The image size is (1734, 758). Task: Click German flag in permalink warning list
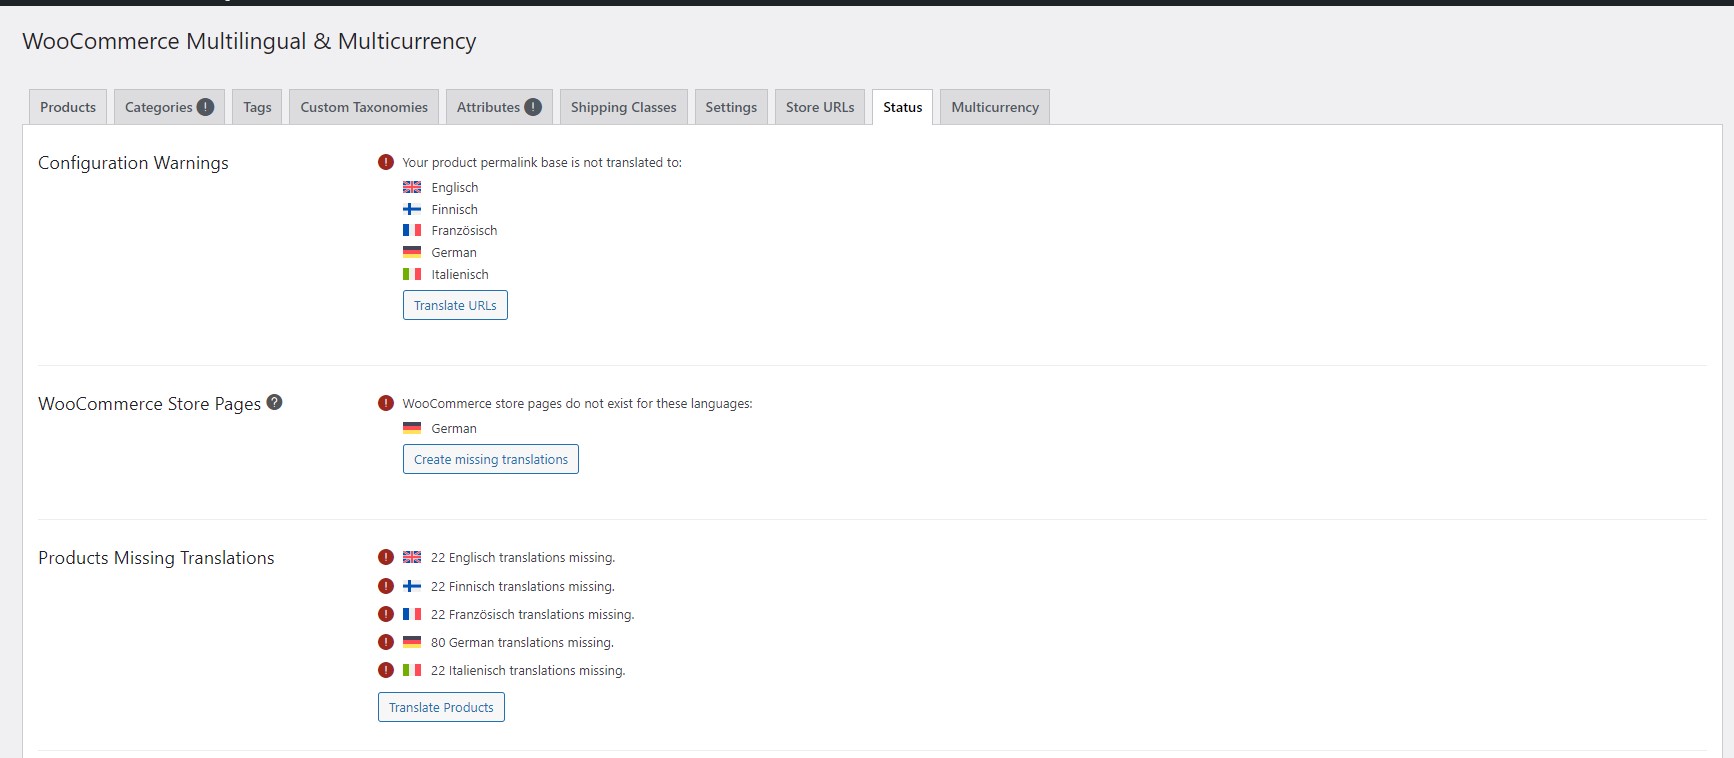coord(412,252)
